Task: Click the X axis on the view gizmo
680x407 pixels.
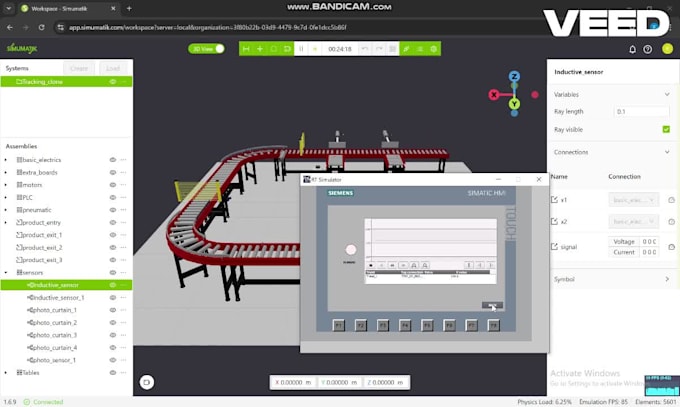Action: (494, 95)
